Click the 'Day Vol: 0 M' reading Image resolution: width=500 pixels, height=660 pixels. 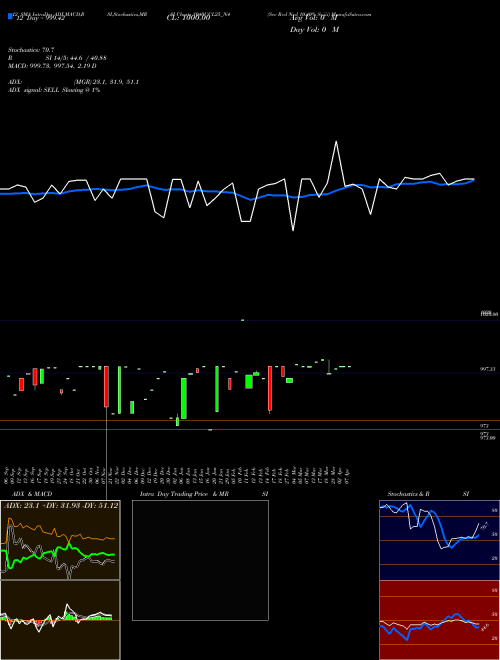[x=314, y=30]
